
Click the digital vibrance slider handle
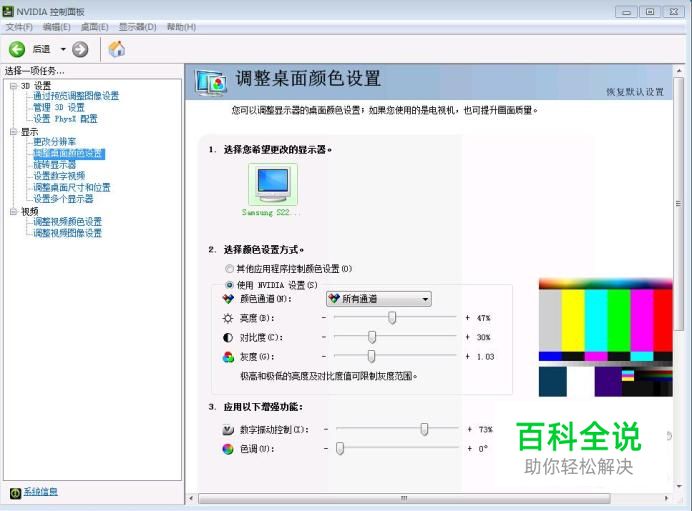tap(424, 429)
